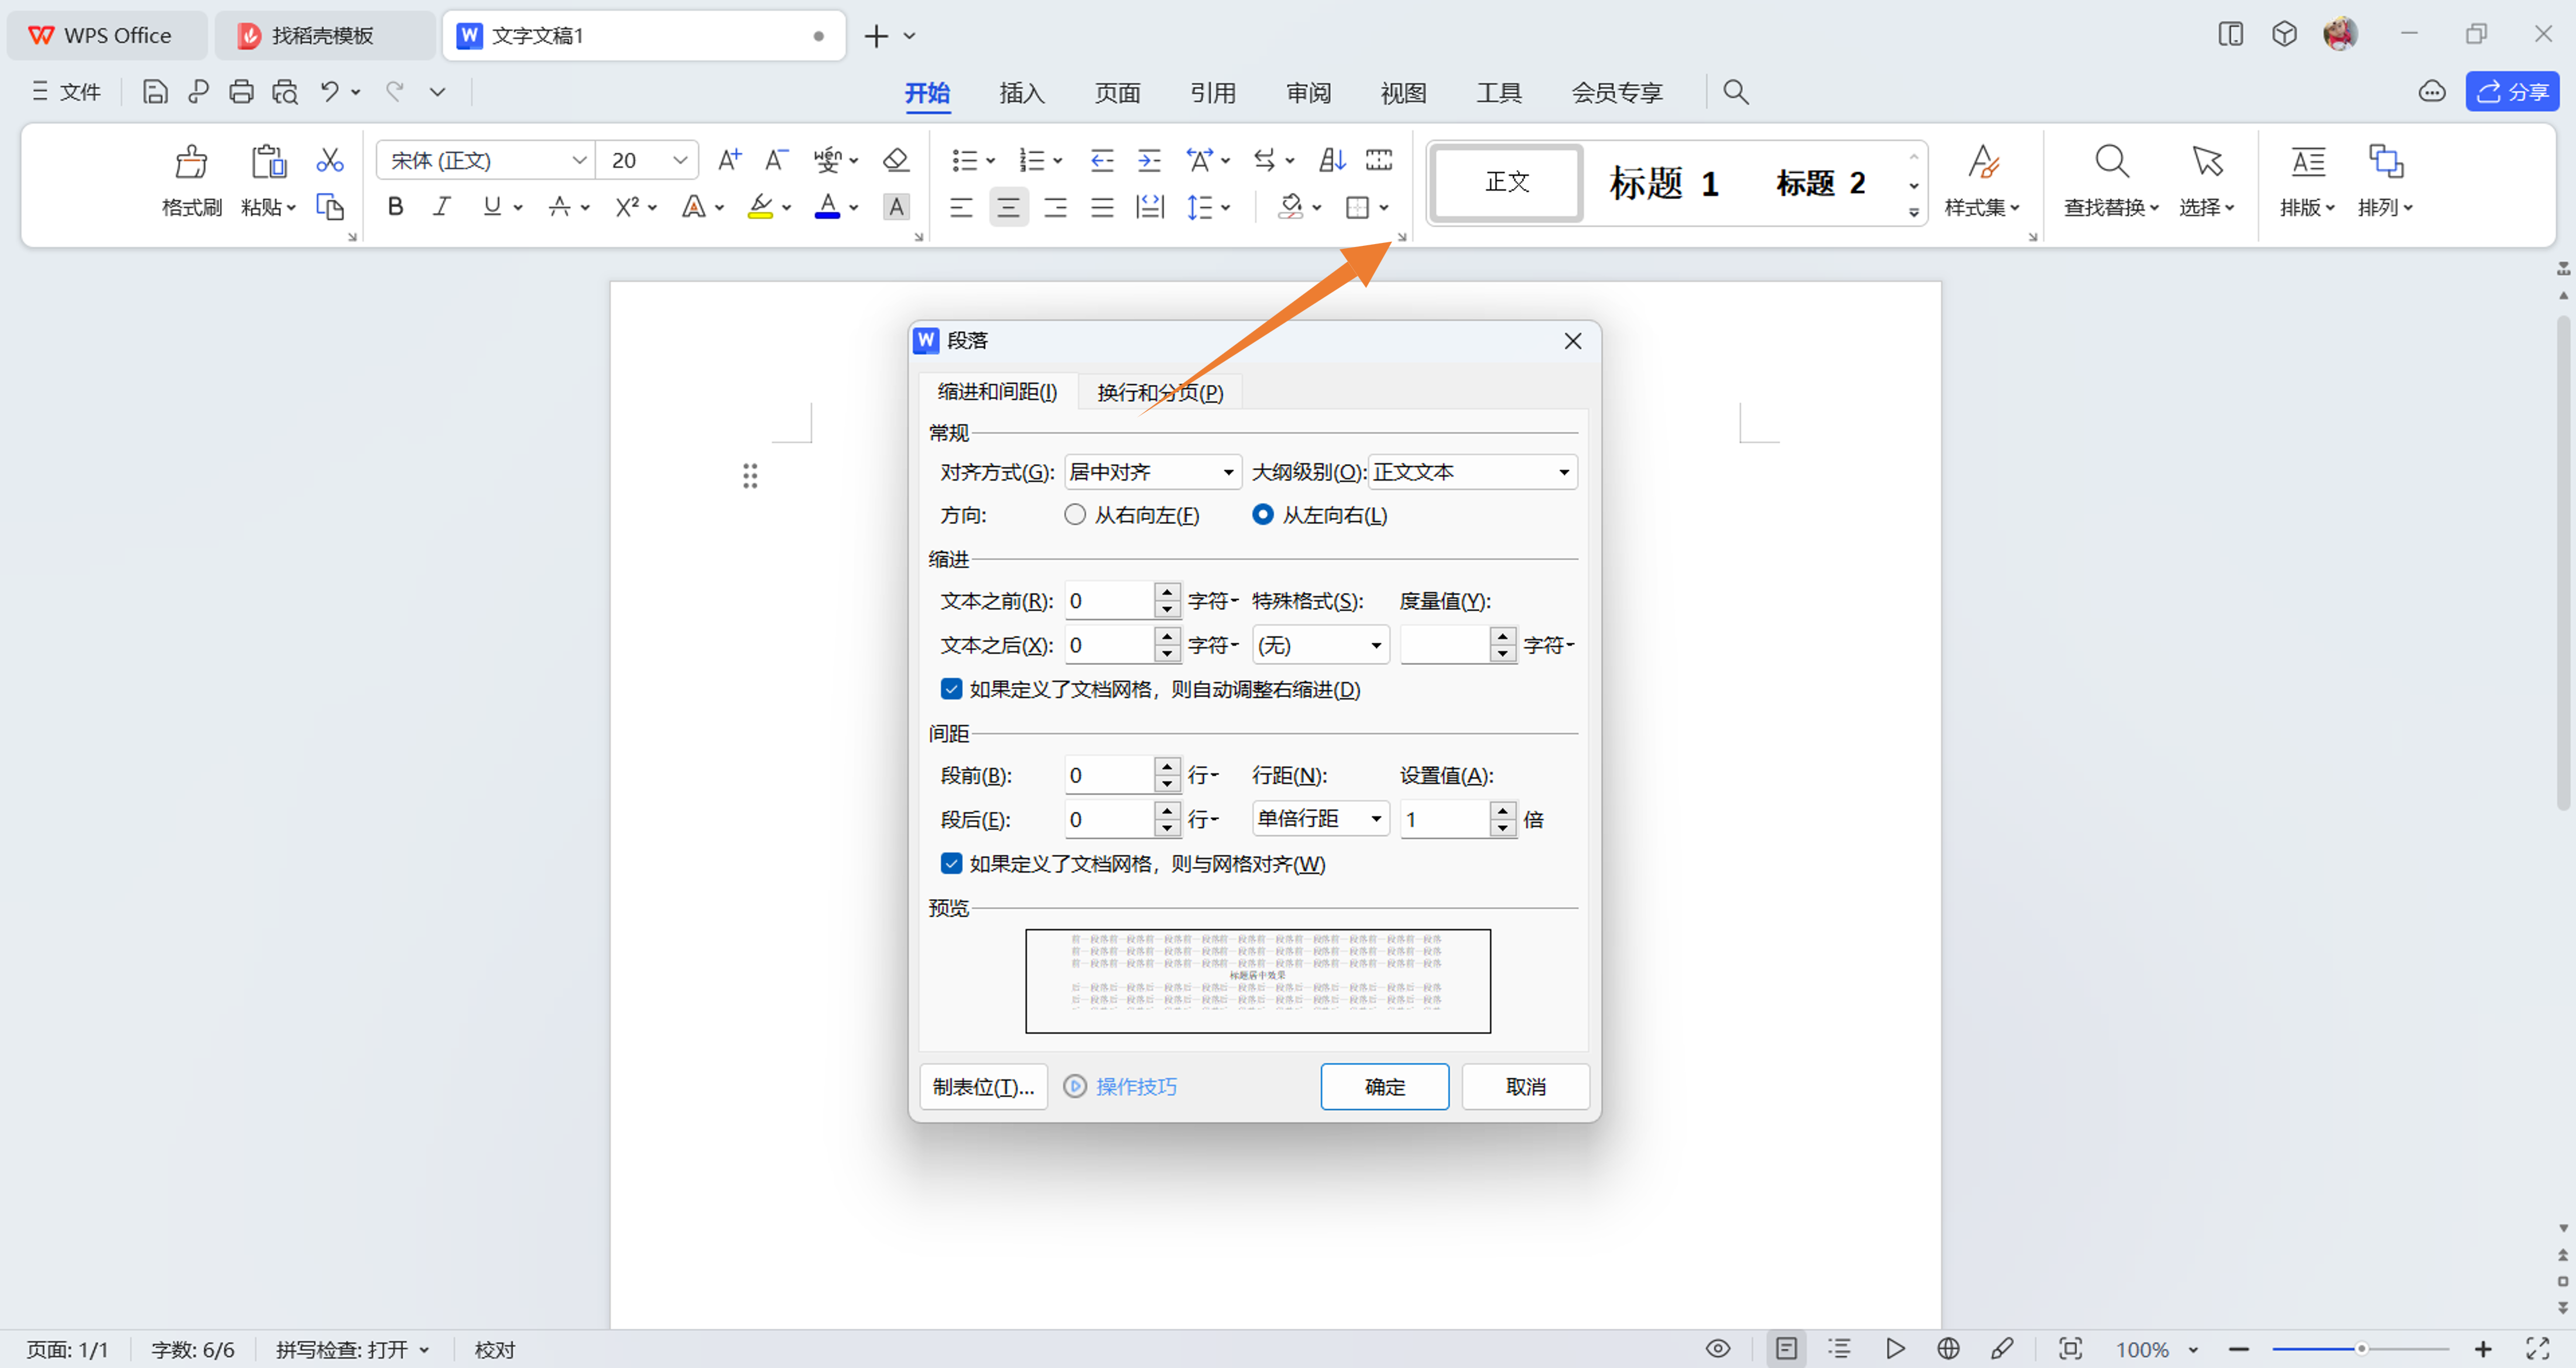2576x1368 pixels.
Task: Click the cut scissors icon
Action: pos(329,160)
